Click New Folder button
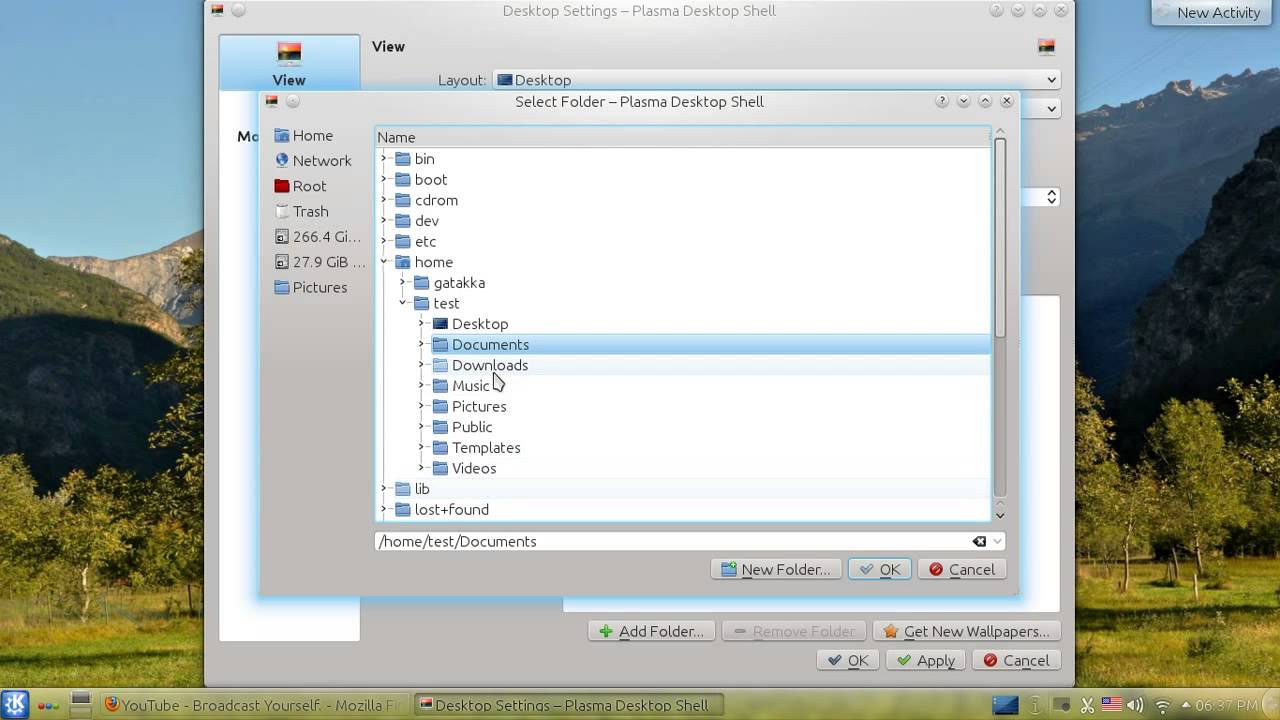The height and width of the screenshot is (720, 1280). (776, 569)
